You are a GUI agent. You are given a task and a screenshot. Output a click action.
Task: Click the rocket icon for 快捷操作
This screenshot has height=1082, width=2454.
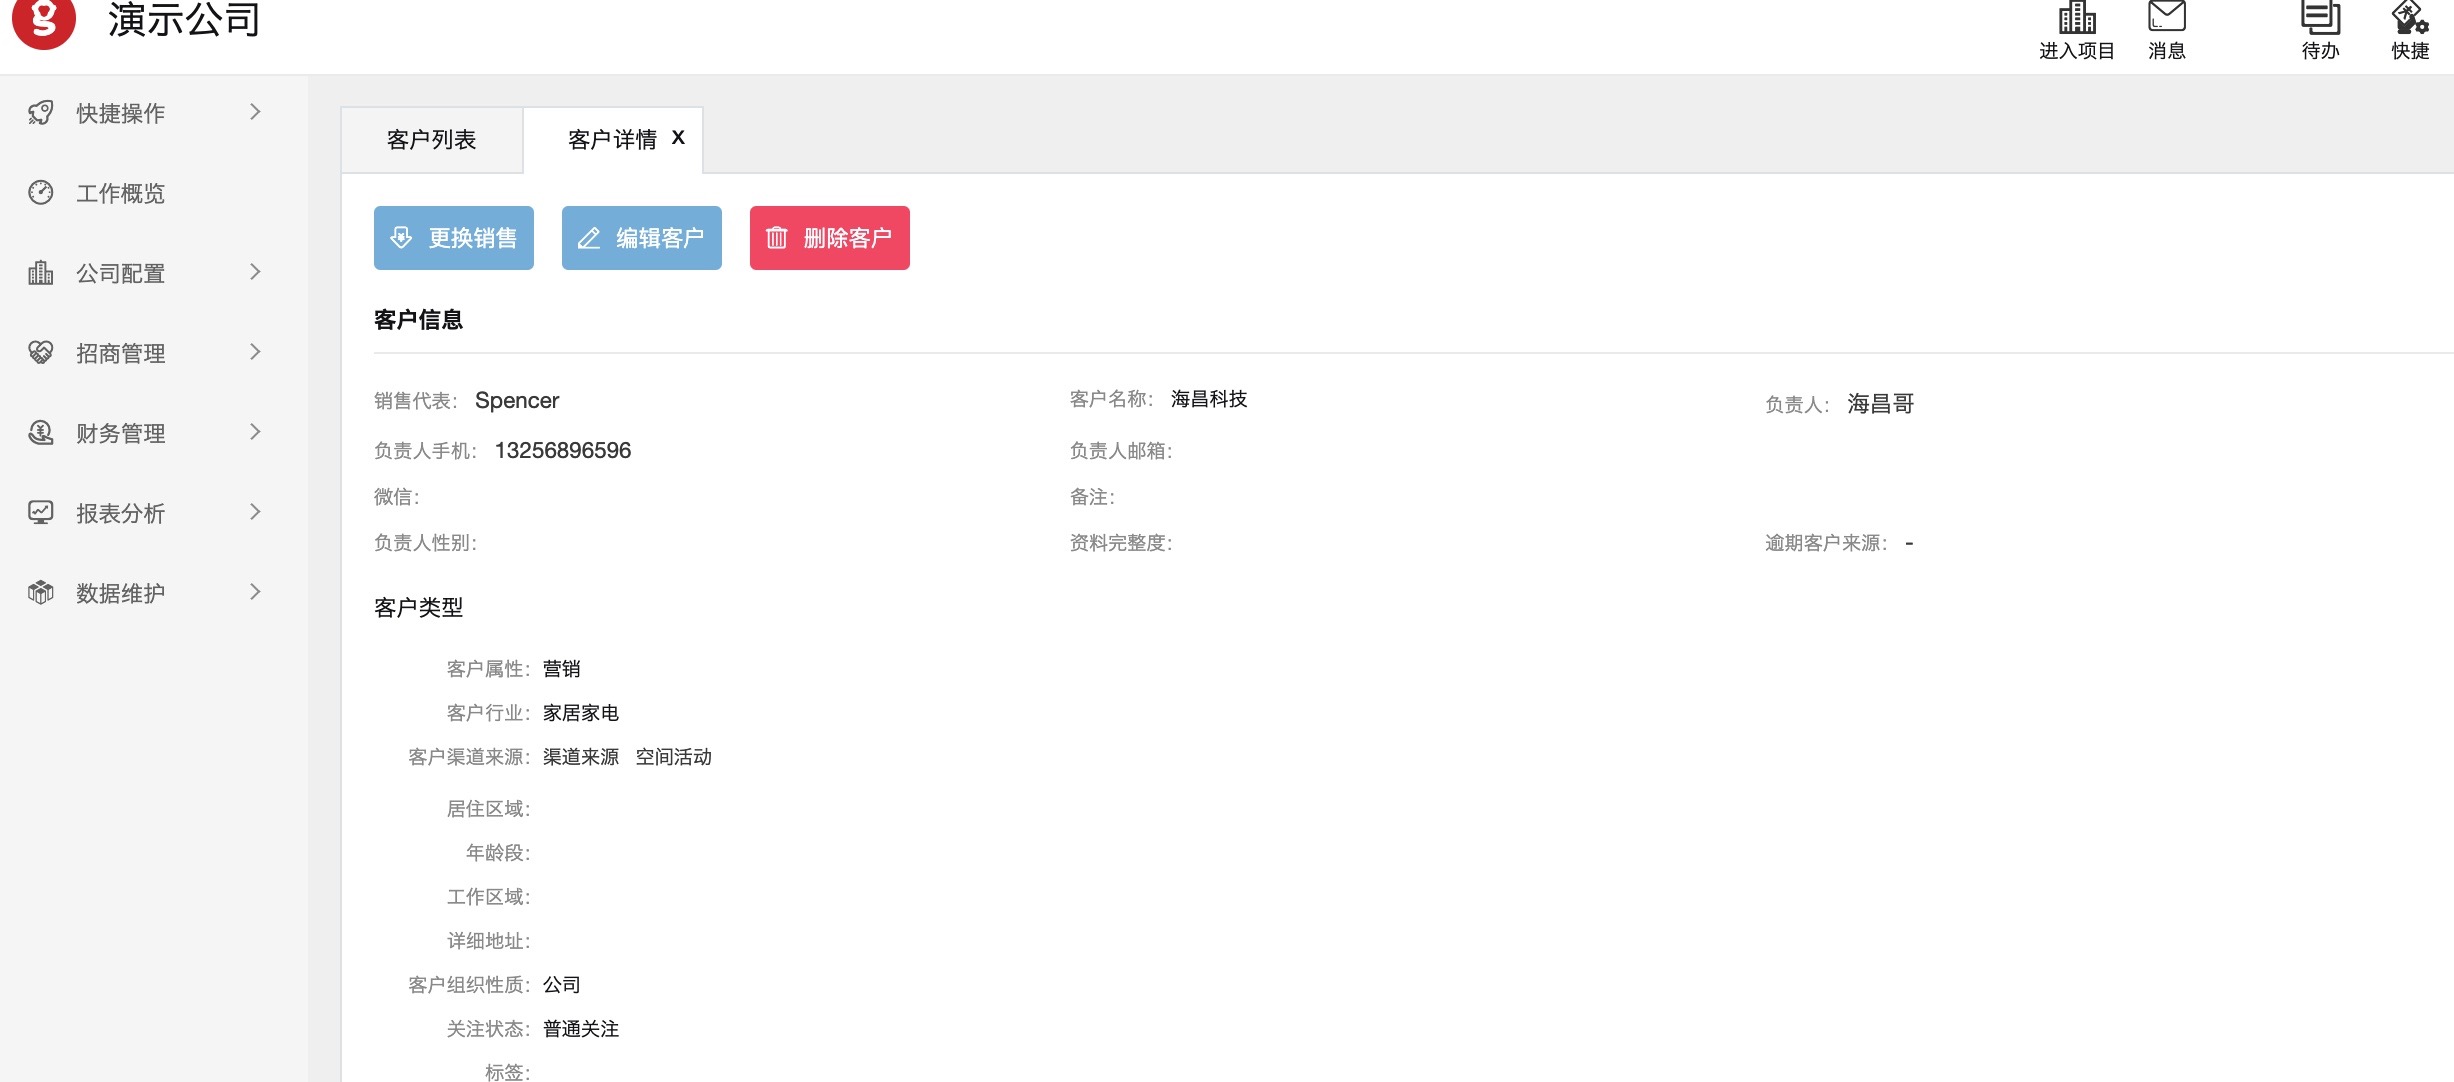pos(41,113)
